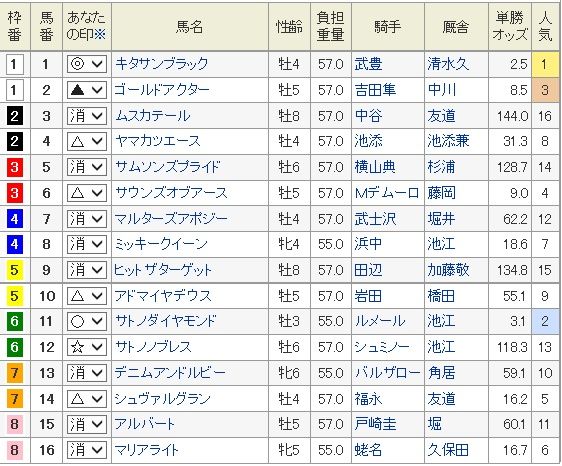562x466 pixels.
Task: Click the red frame 3 badge for サウンズオブアース
Action: click(x=14, y=193)
